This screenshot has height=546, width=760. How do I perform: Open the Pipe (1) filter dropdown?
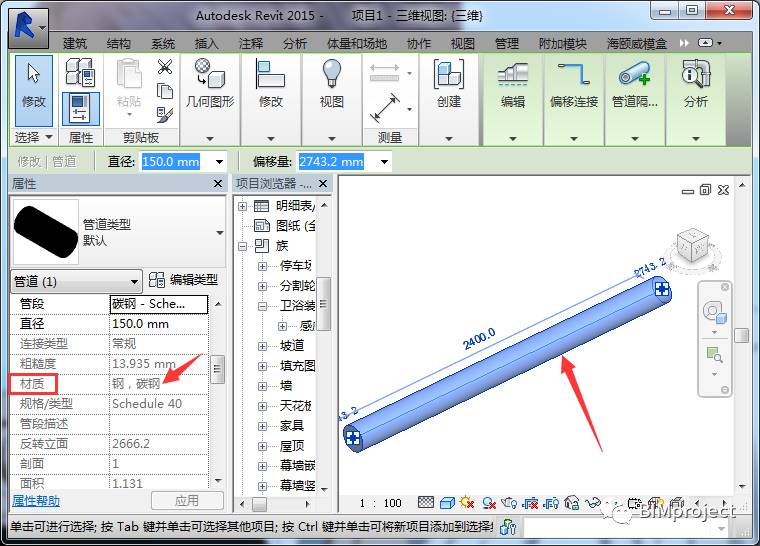[135, 281]
